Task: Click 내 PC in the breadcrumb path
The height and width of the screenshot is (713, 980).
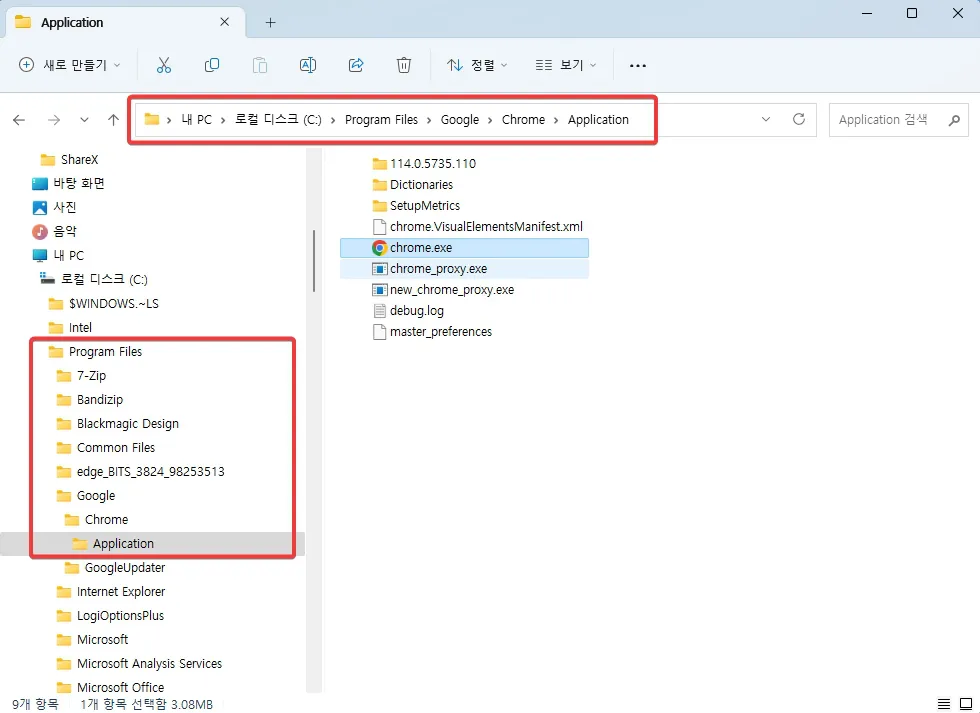Action: tap(196, 119)
